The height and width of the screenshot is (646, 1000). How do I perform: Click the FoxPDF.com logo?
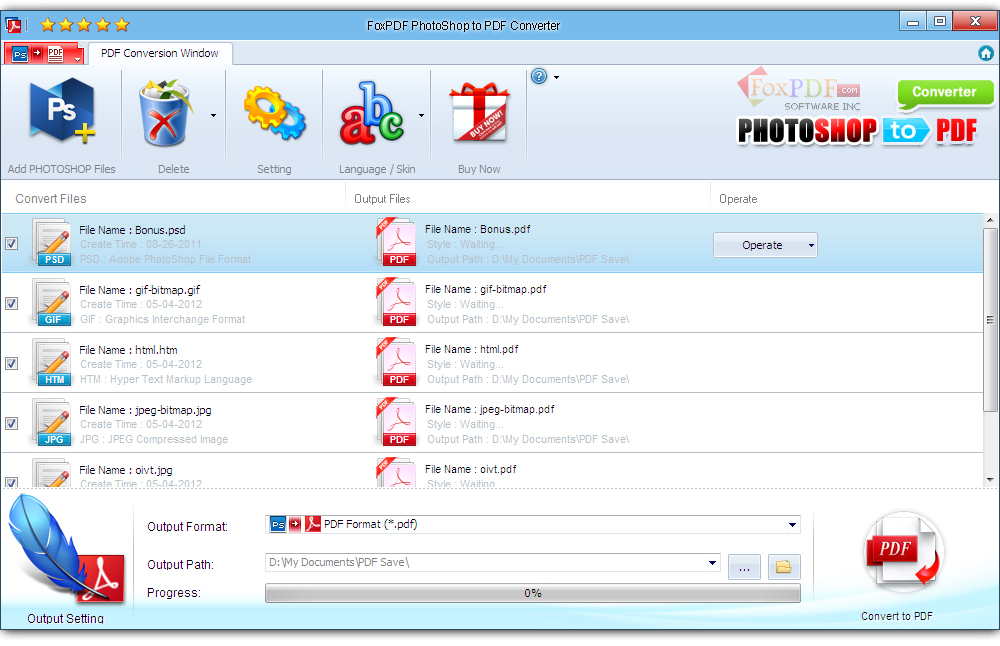799,89
